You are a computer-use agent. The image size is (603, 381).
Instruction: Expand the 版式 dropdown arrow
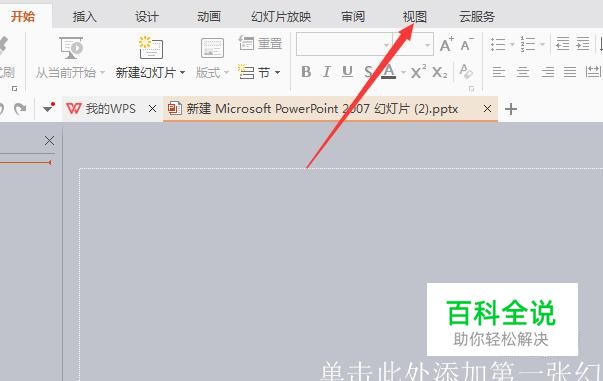[x=226, y=72]
